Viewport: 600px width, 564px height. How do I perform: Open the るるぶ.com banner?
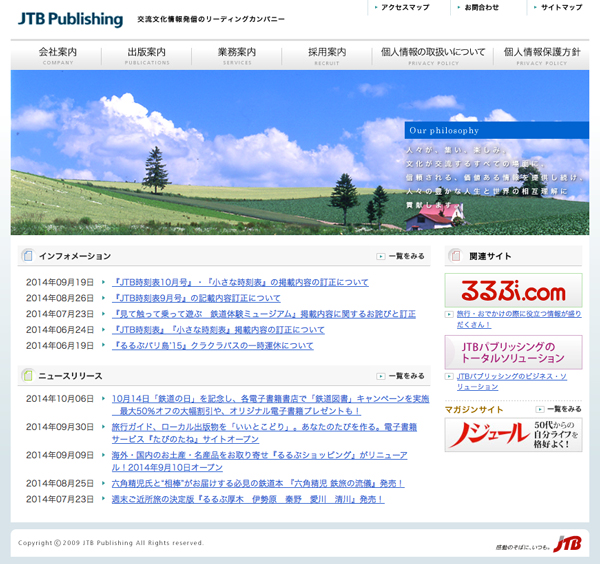tap(513, 291)
